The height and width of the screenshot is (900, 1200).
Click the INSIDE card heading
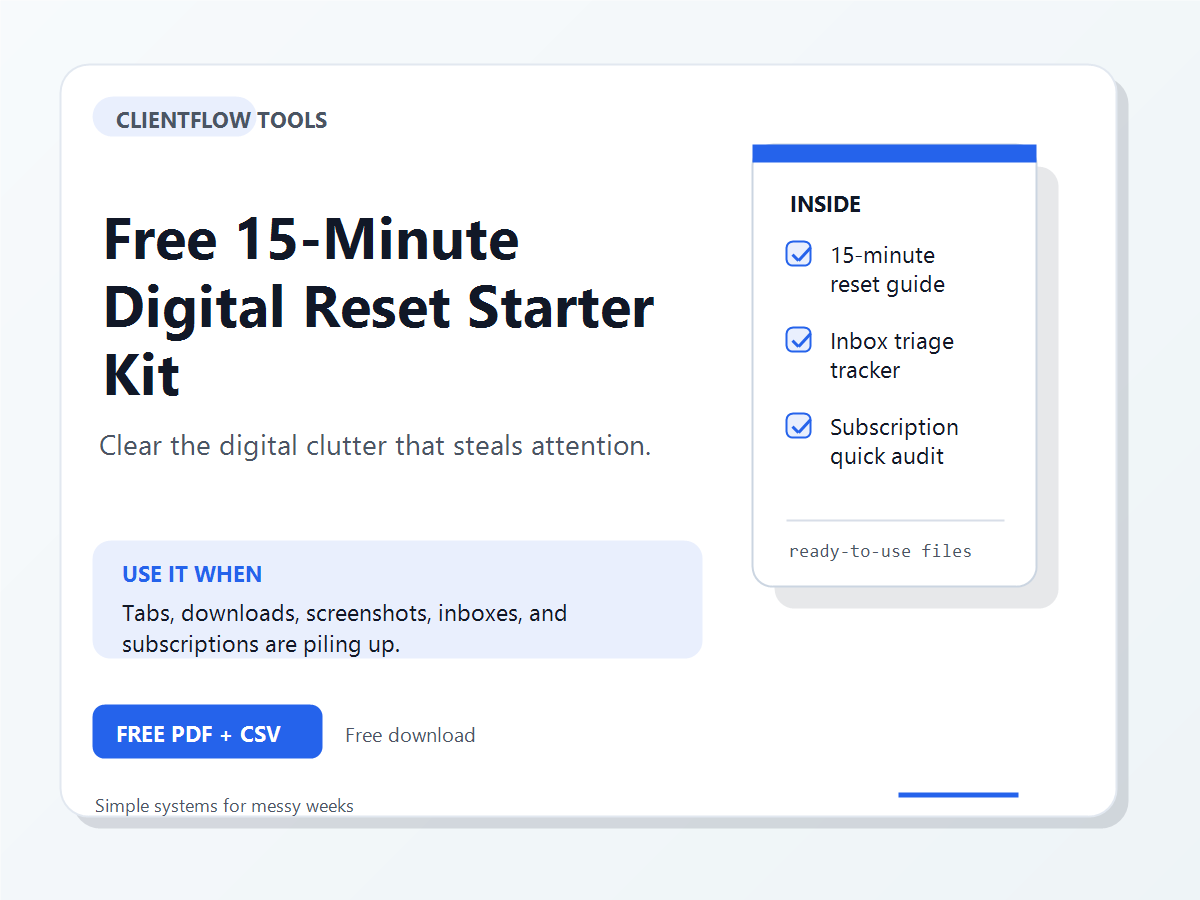click(x=825, y=204)
